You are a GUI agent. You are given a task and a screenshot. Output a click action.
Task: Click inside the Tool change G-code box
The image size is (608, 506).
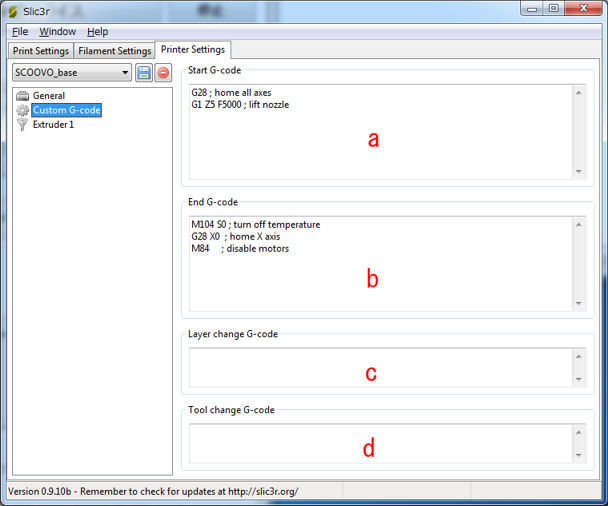click(x=380, y=444)
